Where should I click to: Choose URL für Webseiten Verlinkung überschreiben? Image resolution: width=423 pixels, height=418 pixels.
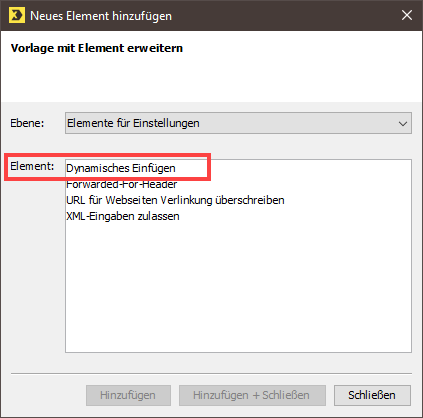coord(175,200)
